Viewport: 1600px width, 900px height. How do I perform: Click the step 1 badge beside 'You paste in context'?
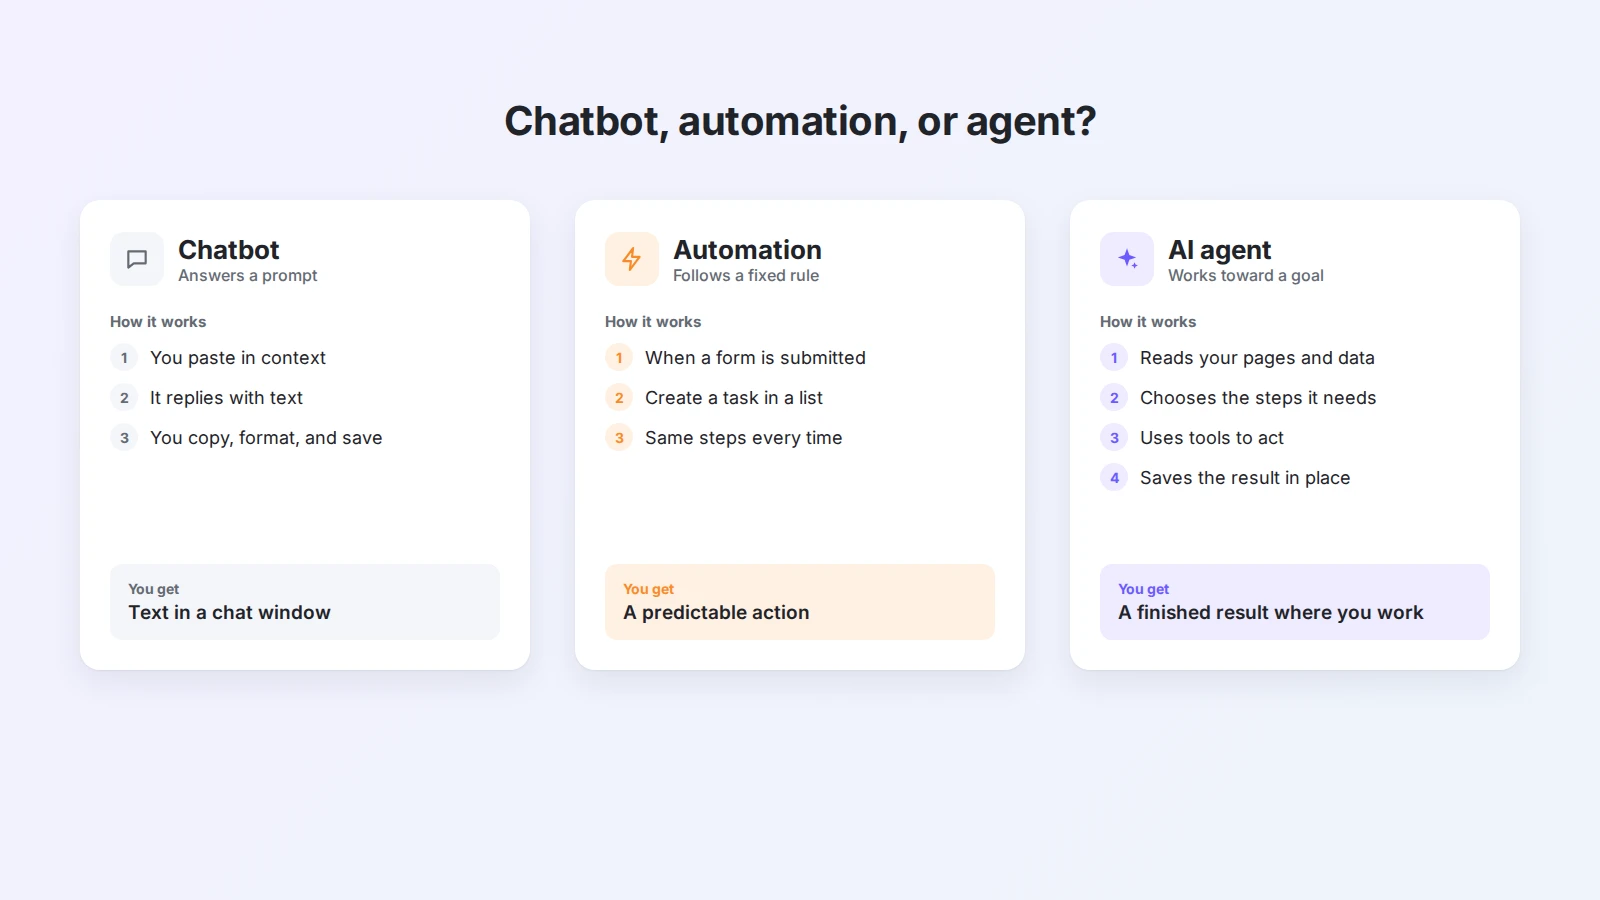(124, 357)
